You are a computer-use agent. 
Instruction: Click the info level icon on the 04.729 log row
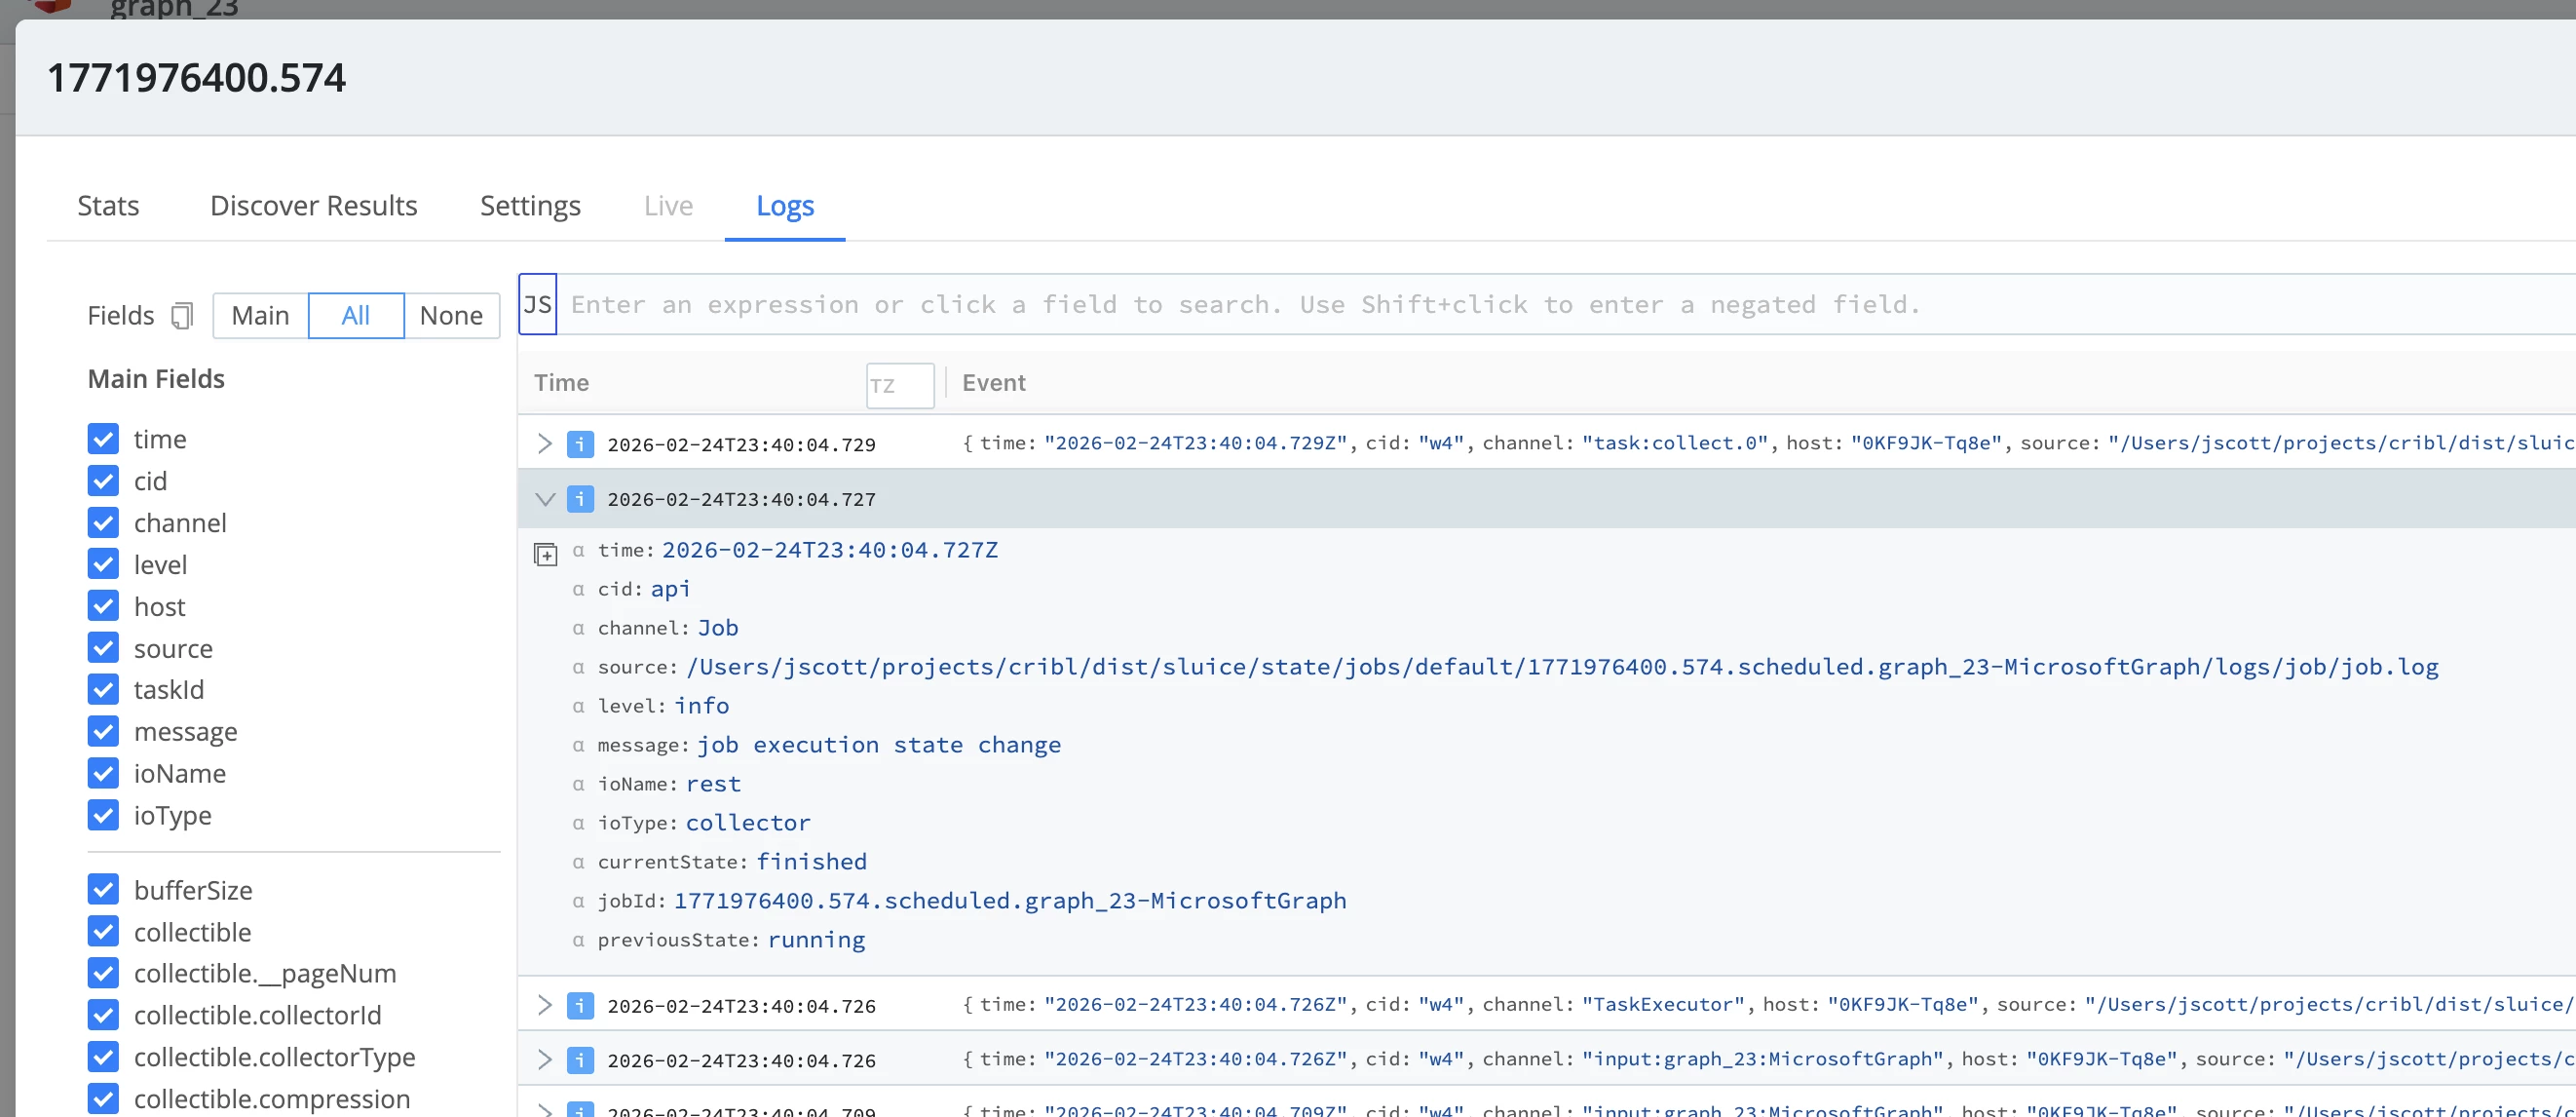580,444
